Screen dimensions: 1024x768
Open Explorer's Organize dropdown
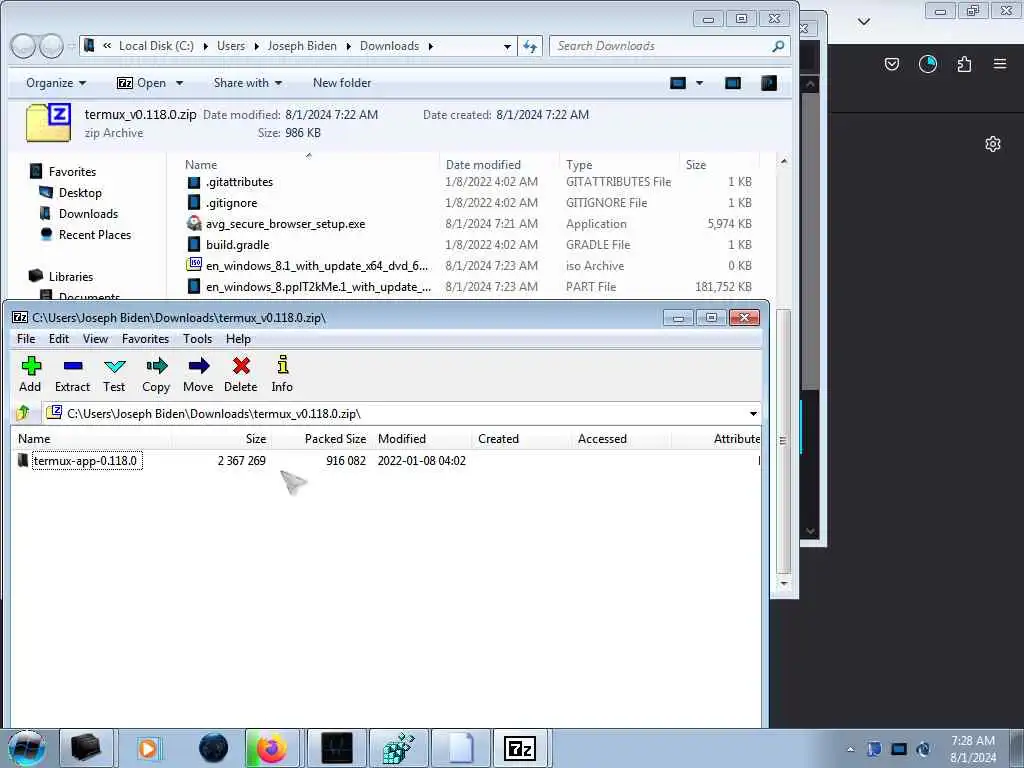pos(56,83)
